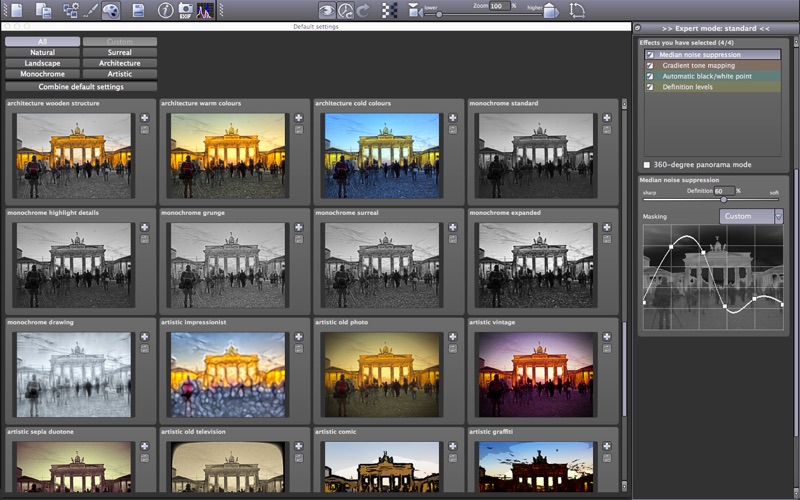Click the Zoom percentage input field
Image resolution: width=800 pixels, height=500 pixels.
pyautogui.click(x=499, y=6)
